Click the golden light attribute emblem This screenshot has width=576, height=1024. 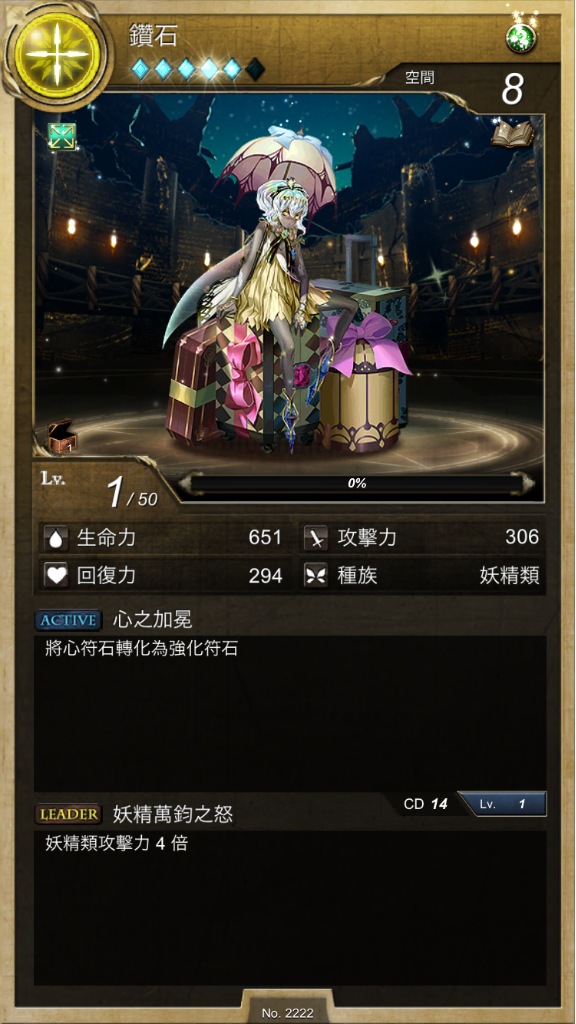point(57,54)
